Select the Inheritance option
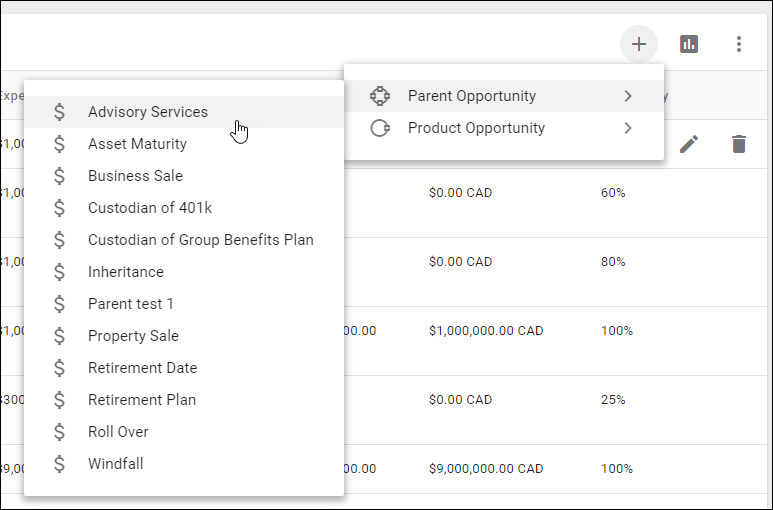This screenshot has width=773, height=510. point(126,272)
